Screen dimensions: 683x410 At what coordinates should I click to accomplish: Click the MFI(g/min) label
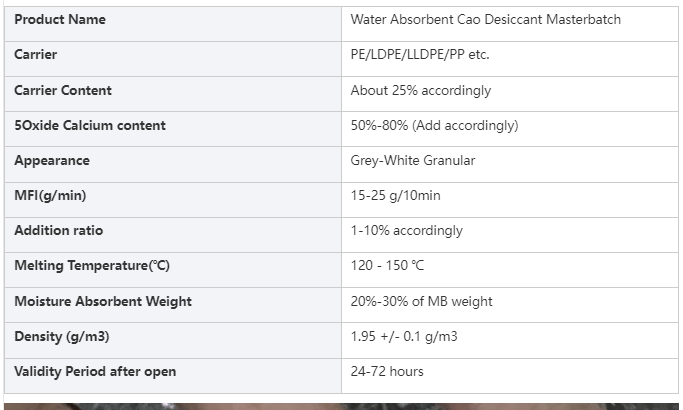[x=50, y=196]
